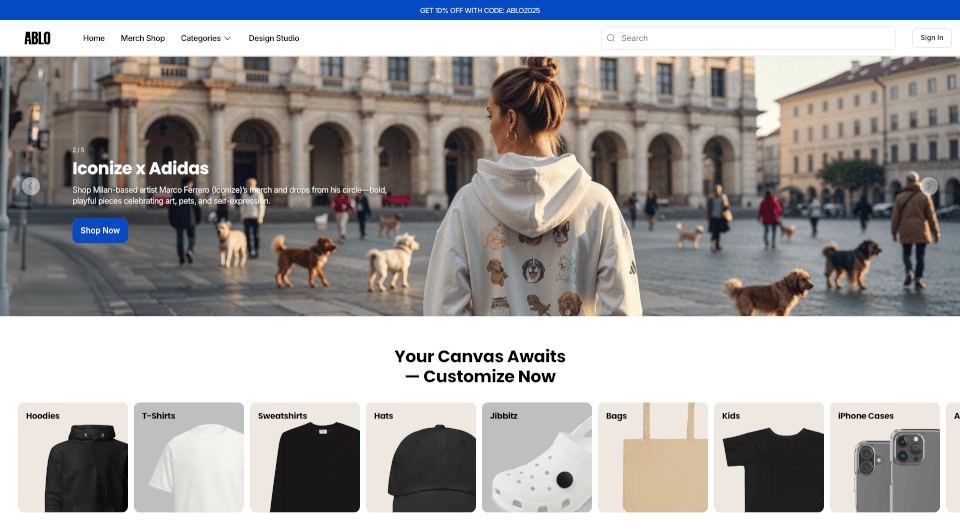Click the promo code banner at top
The image size is (960, 531).
[480, 10]
